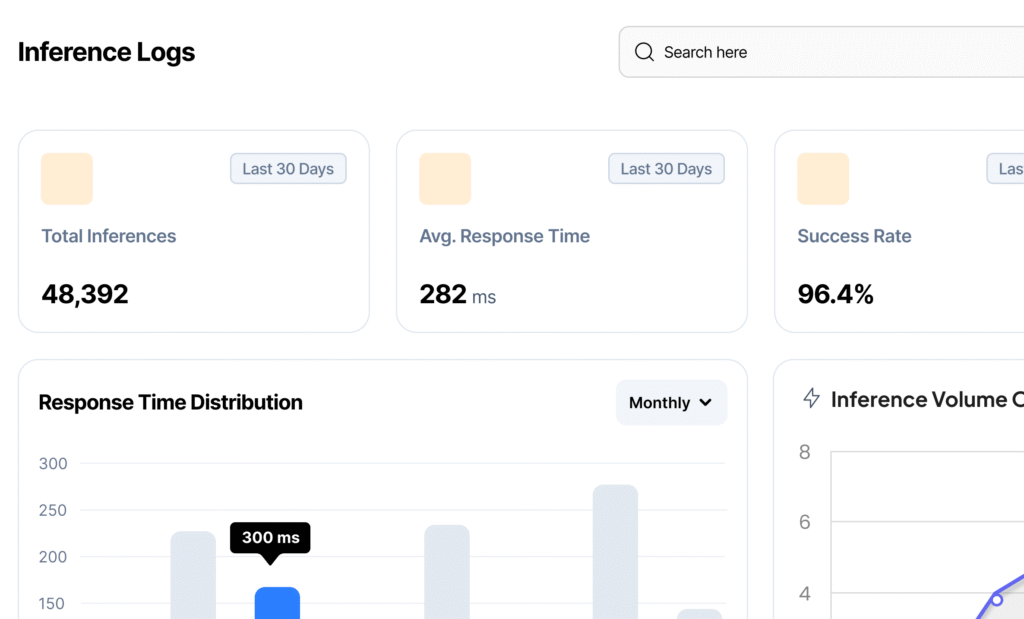1024x619 pixels.
Task: Open 'Last 30 Days' filter on Total Inferences
Action: click(288, 169)
